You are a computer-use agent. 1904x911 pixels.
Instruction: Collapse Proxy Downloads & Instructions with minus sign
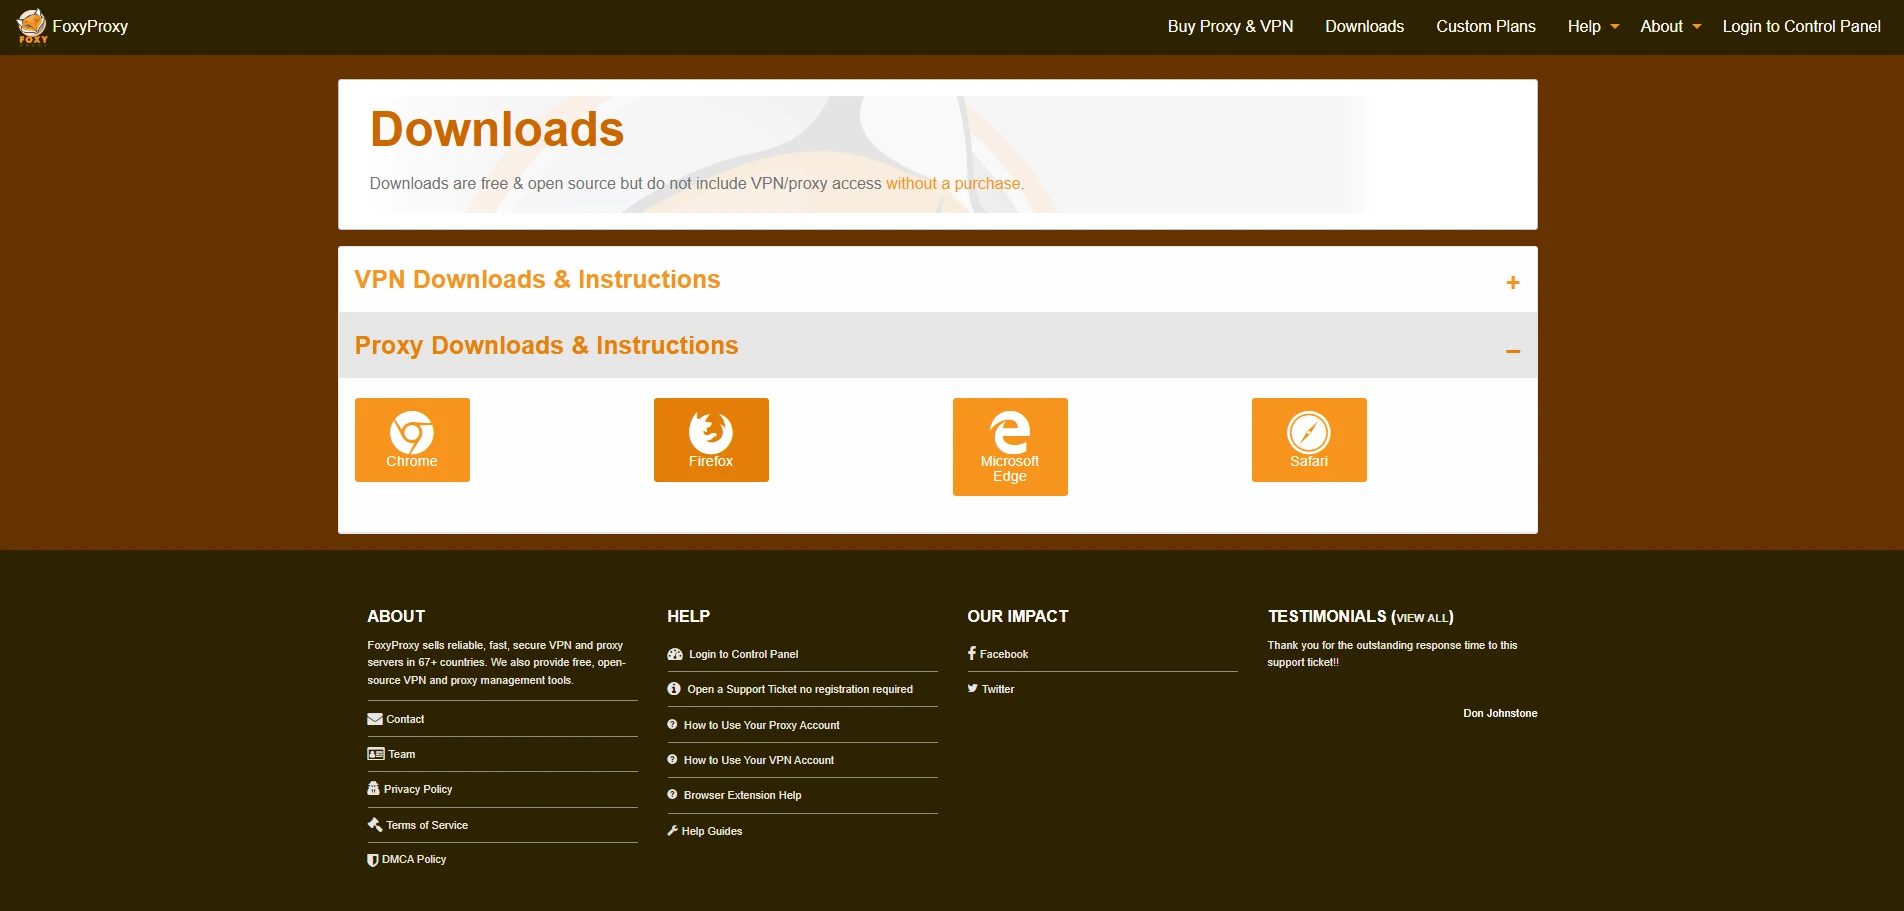coord(1513,351)
